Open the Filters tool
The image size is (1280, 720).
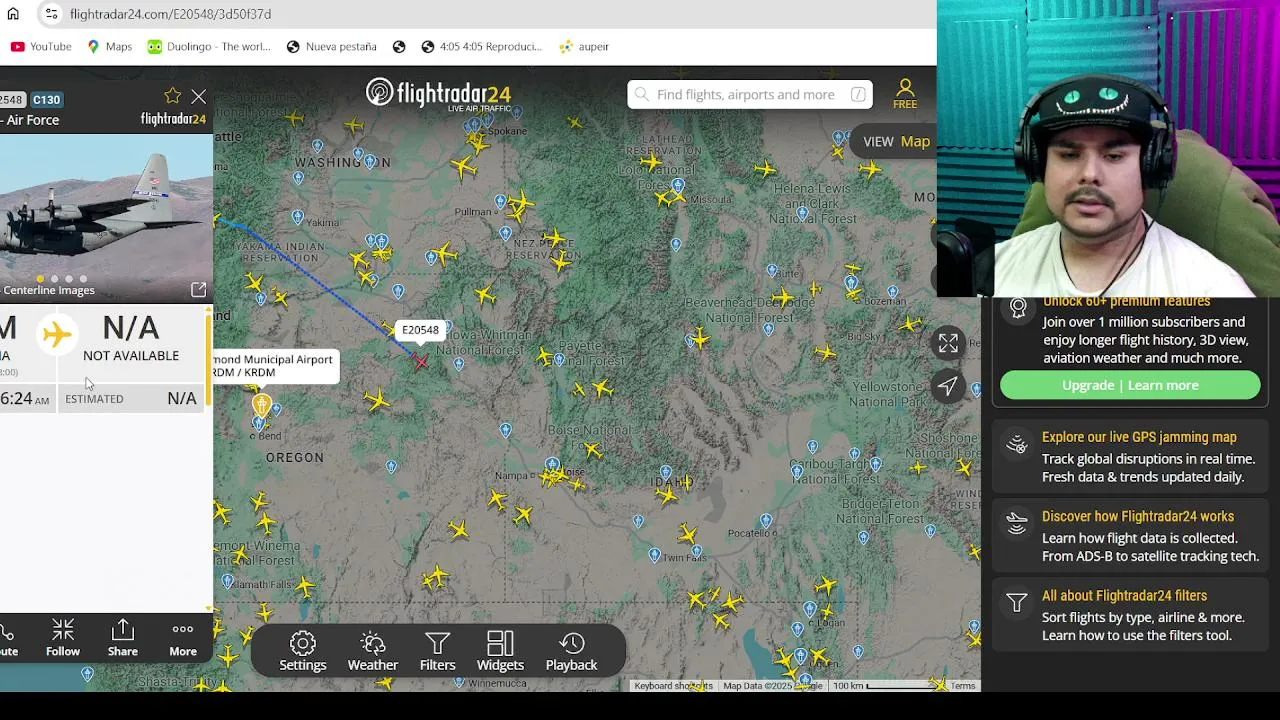[x=437, y=651]
